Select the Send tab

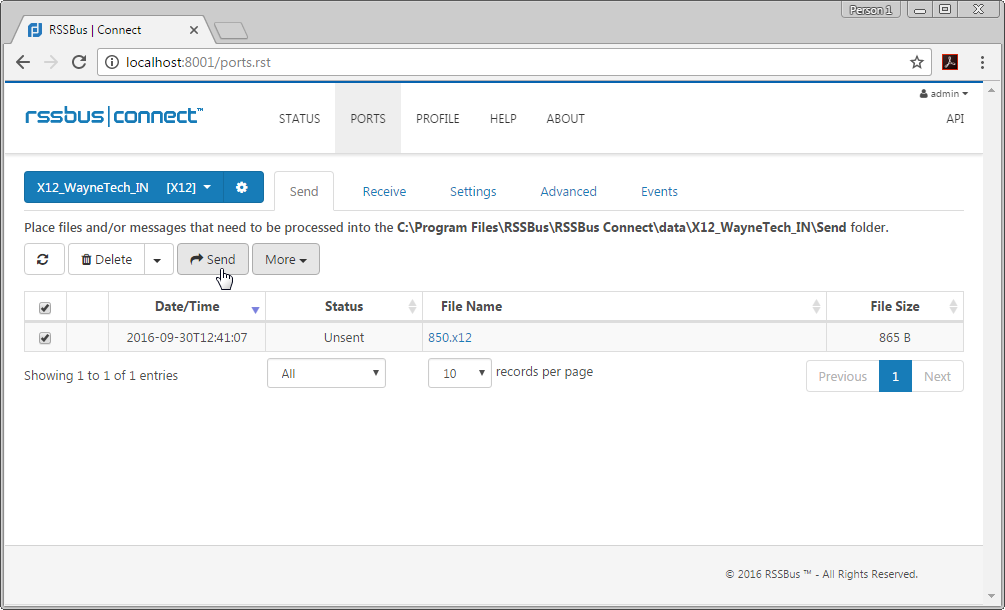tap(304, 191)
